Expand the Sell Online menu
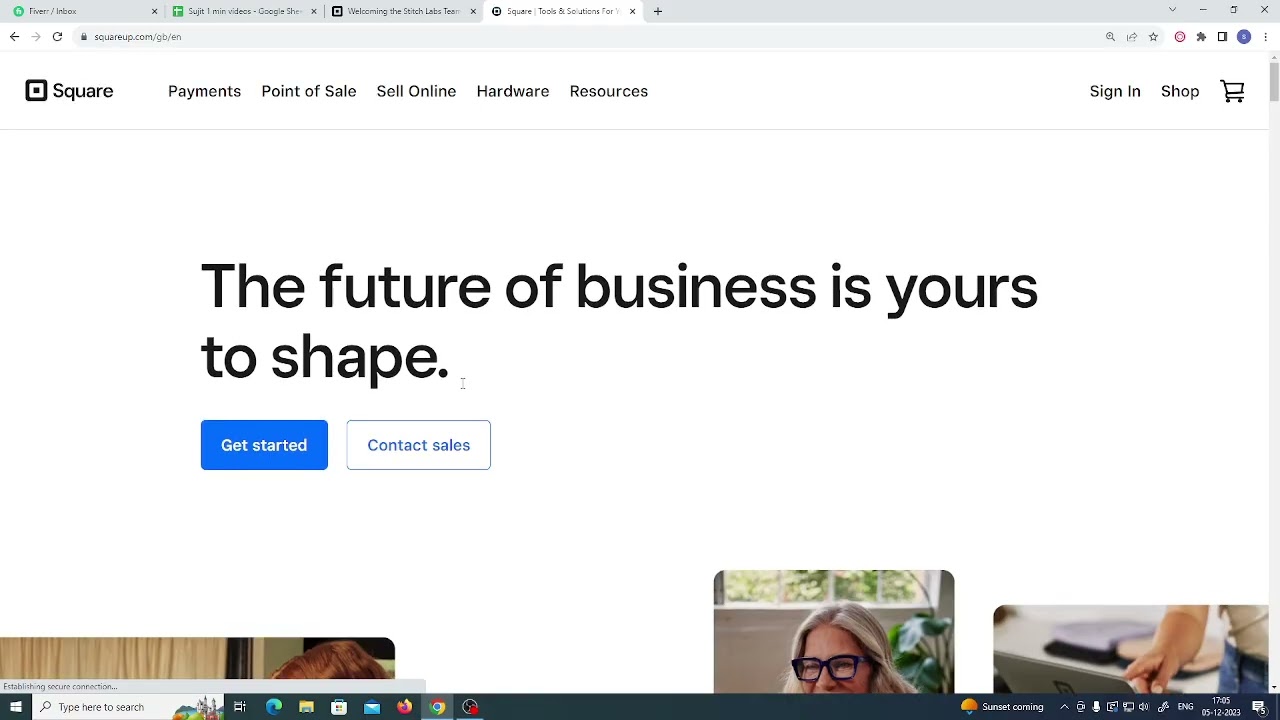The image size is (1280, 720). pos(416,91)
